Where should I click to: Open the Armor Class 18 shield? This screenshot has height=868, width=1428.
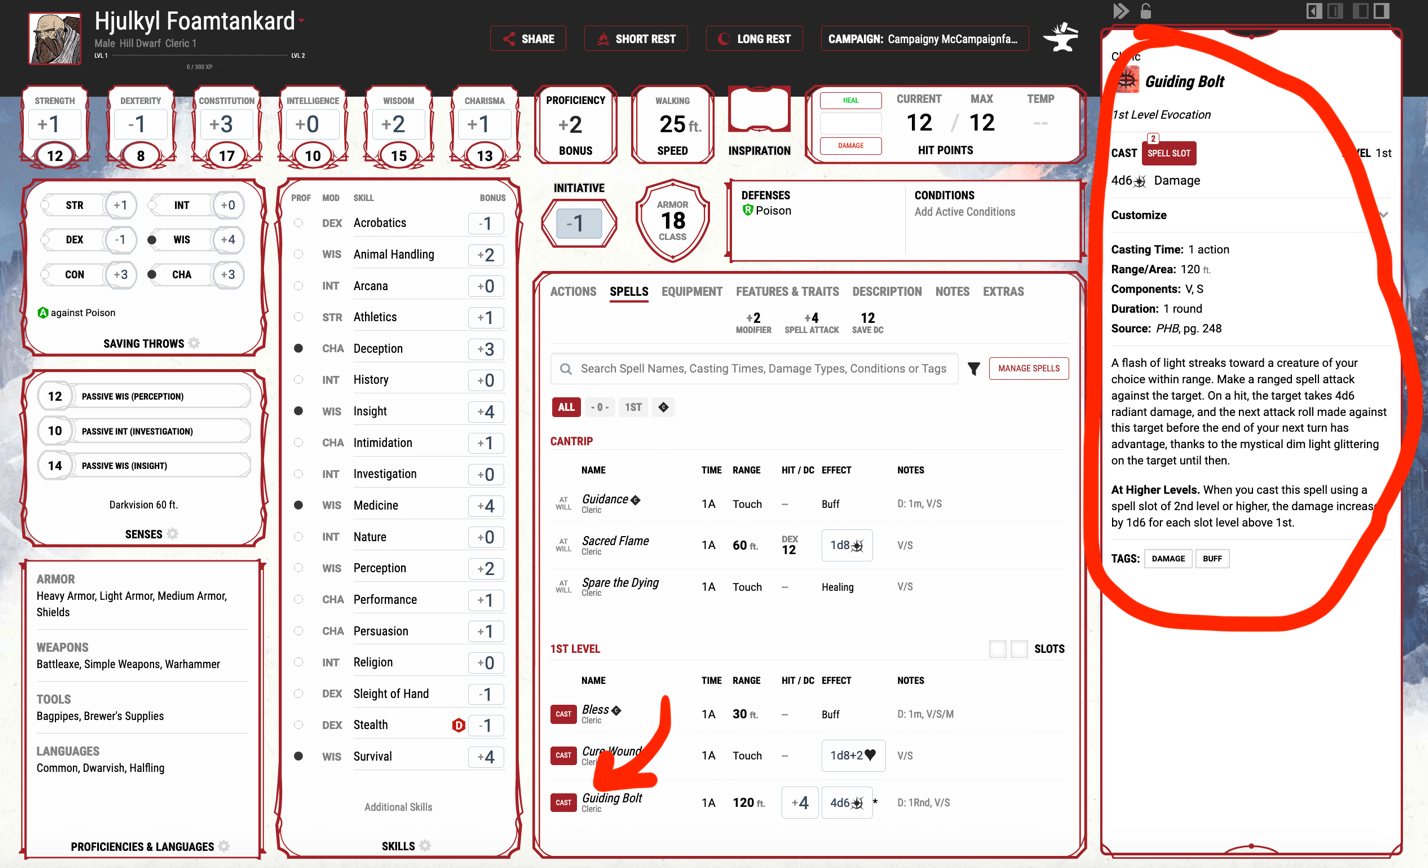point(672,221)
